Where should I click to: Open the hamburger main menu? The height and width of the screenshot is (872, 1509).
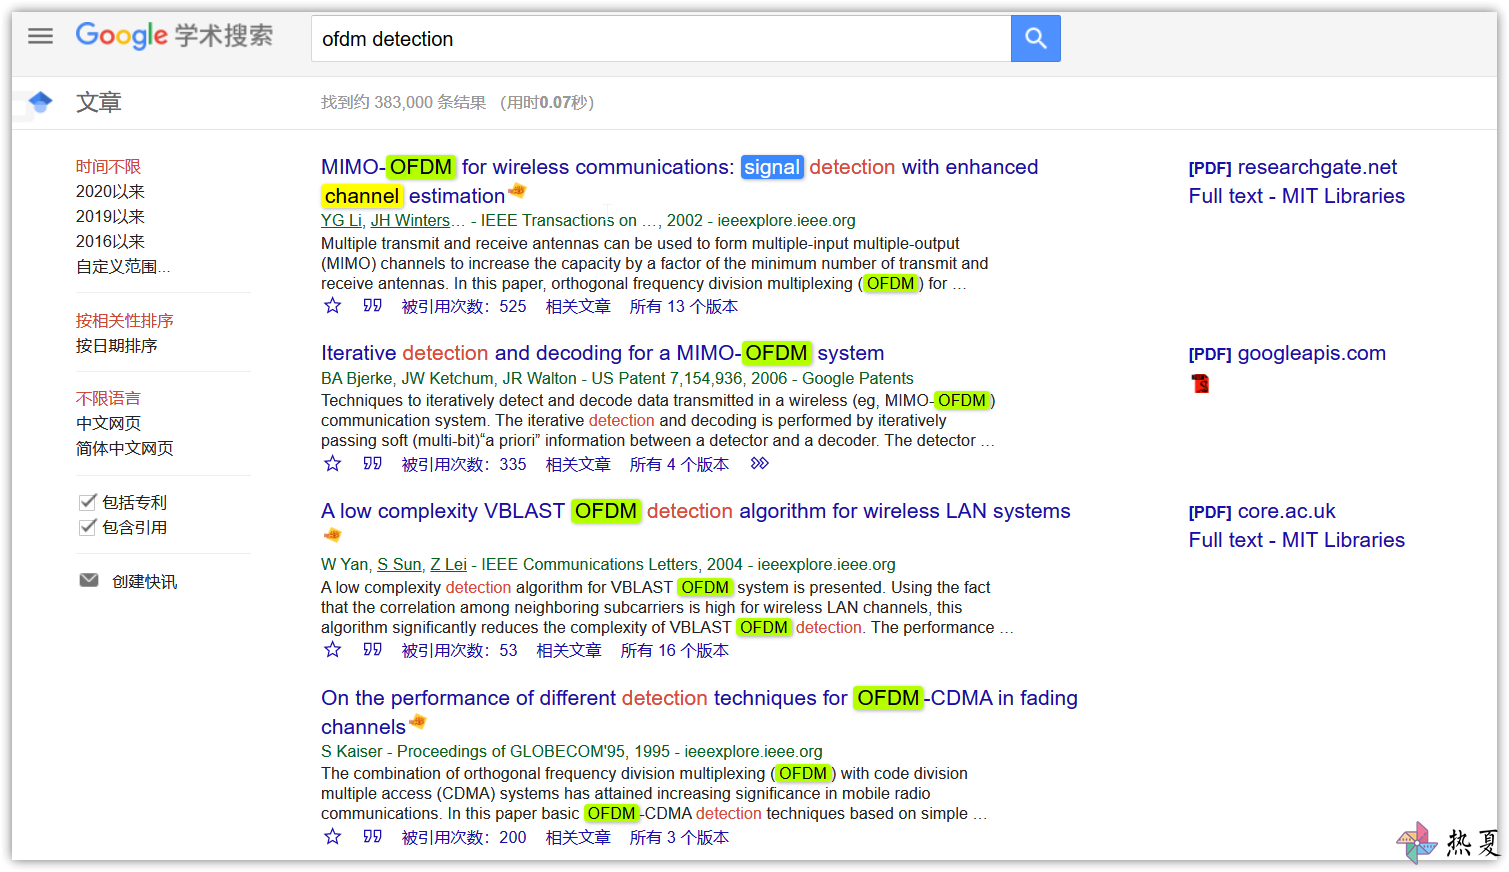pyautogui.click(x=40, y=36)
